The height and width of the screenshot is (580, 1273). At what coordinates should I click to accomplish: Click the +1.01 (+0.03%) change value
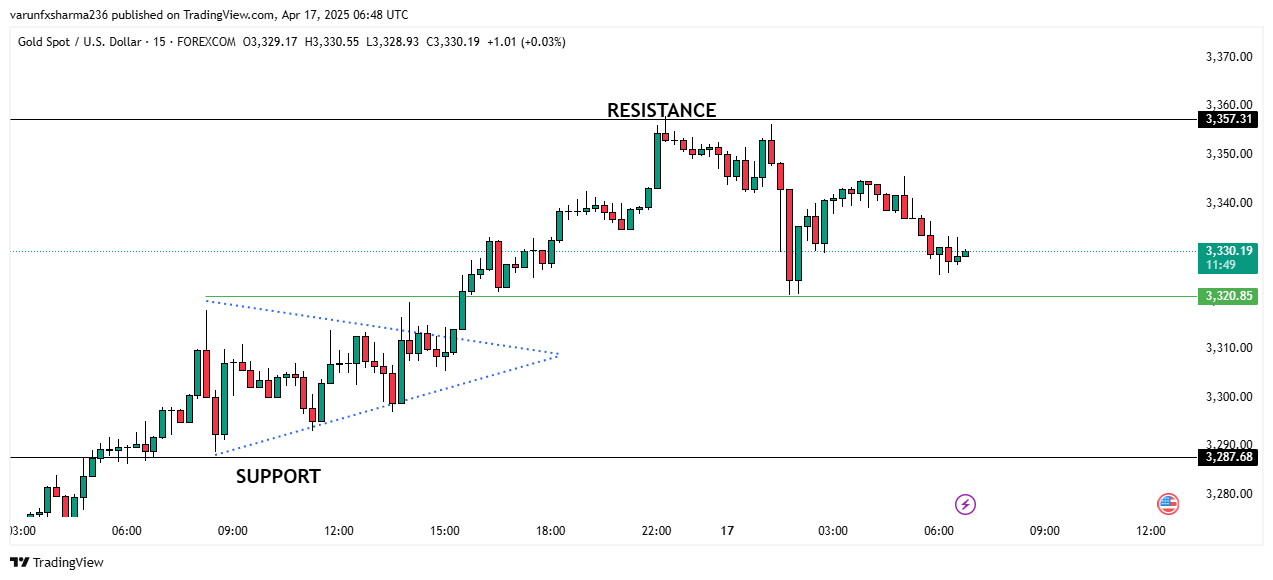(x=526, y=42)
